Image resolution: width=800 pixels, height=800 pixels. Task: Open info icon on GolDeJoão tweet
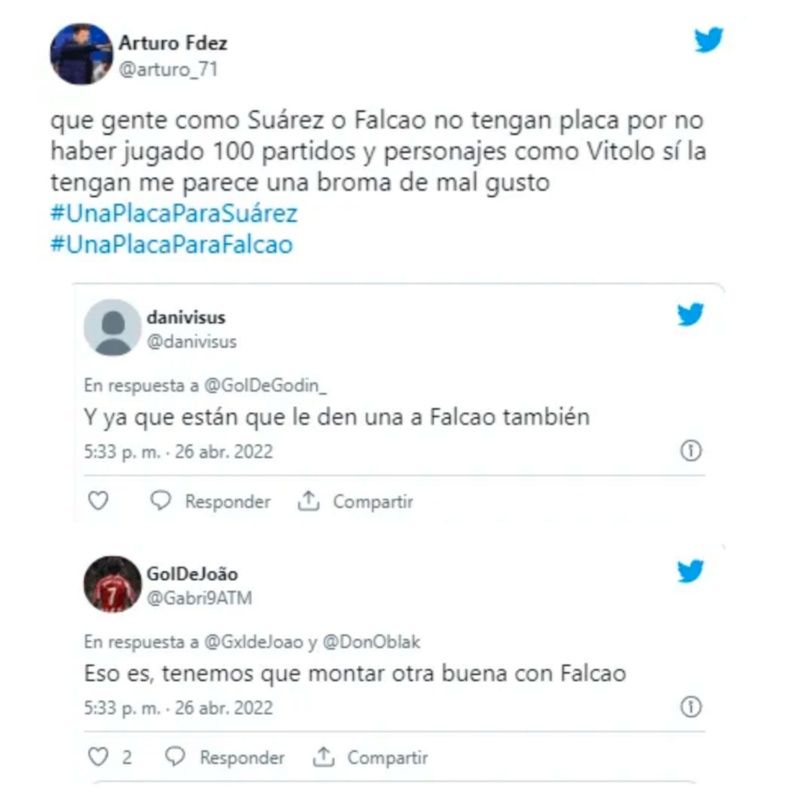[691, 707]
